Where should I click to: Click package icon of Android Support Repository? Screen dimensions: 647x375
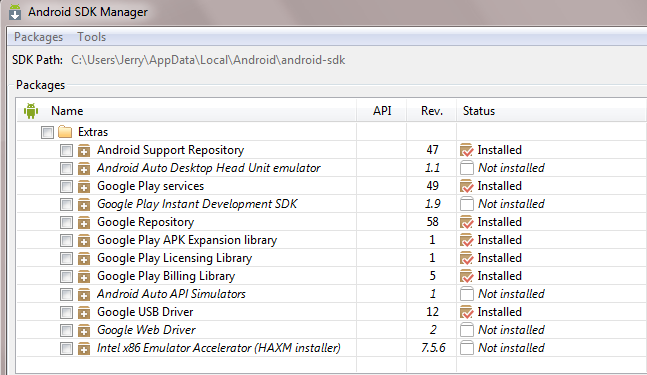84,151
